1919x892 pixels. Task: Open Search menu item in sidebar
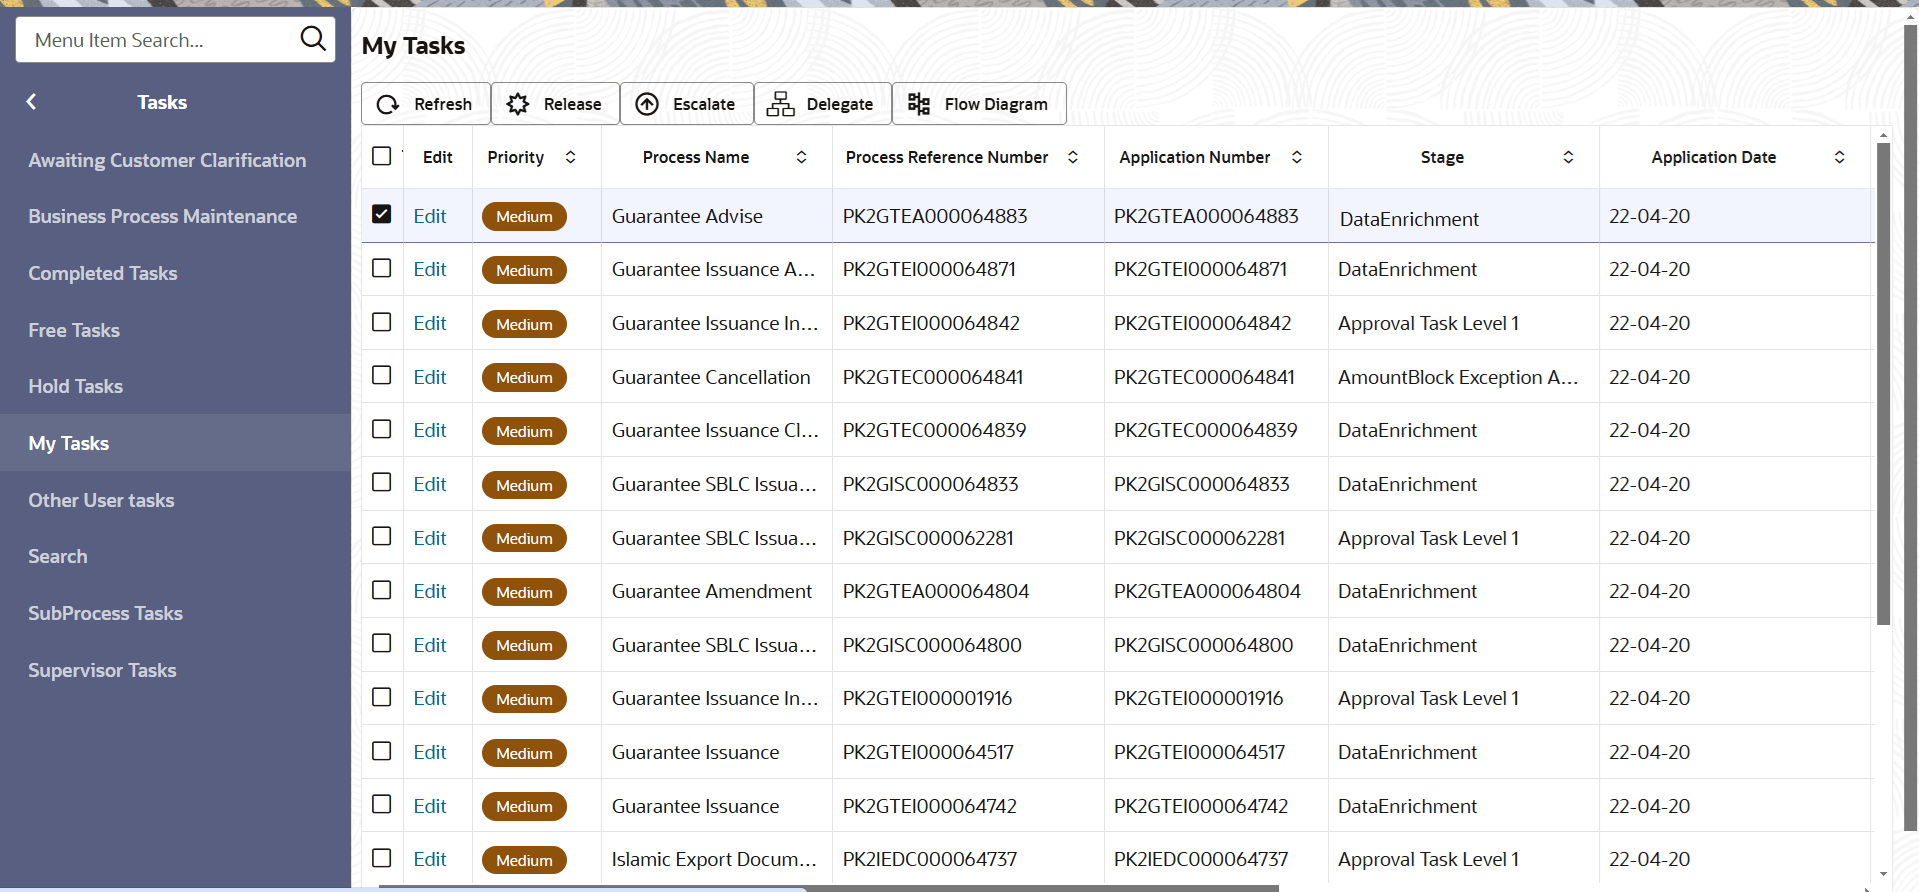click(58, 556)
